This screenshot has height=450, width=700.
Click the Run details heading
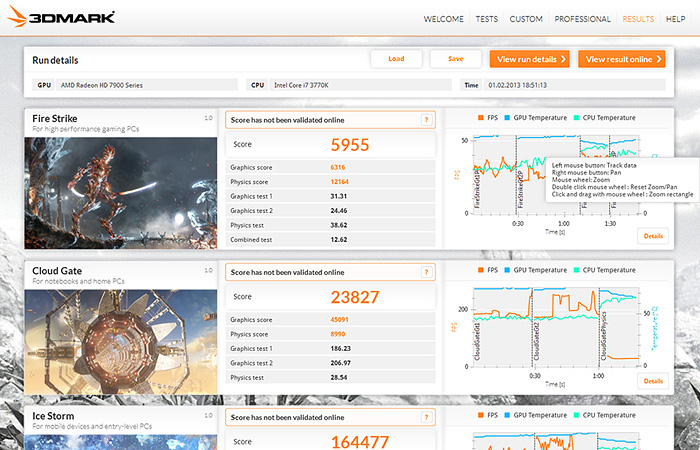[x=55, y=60]
